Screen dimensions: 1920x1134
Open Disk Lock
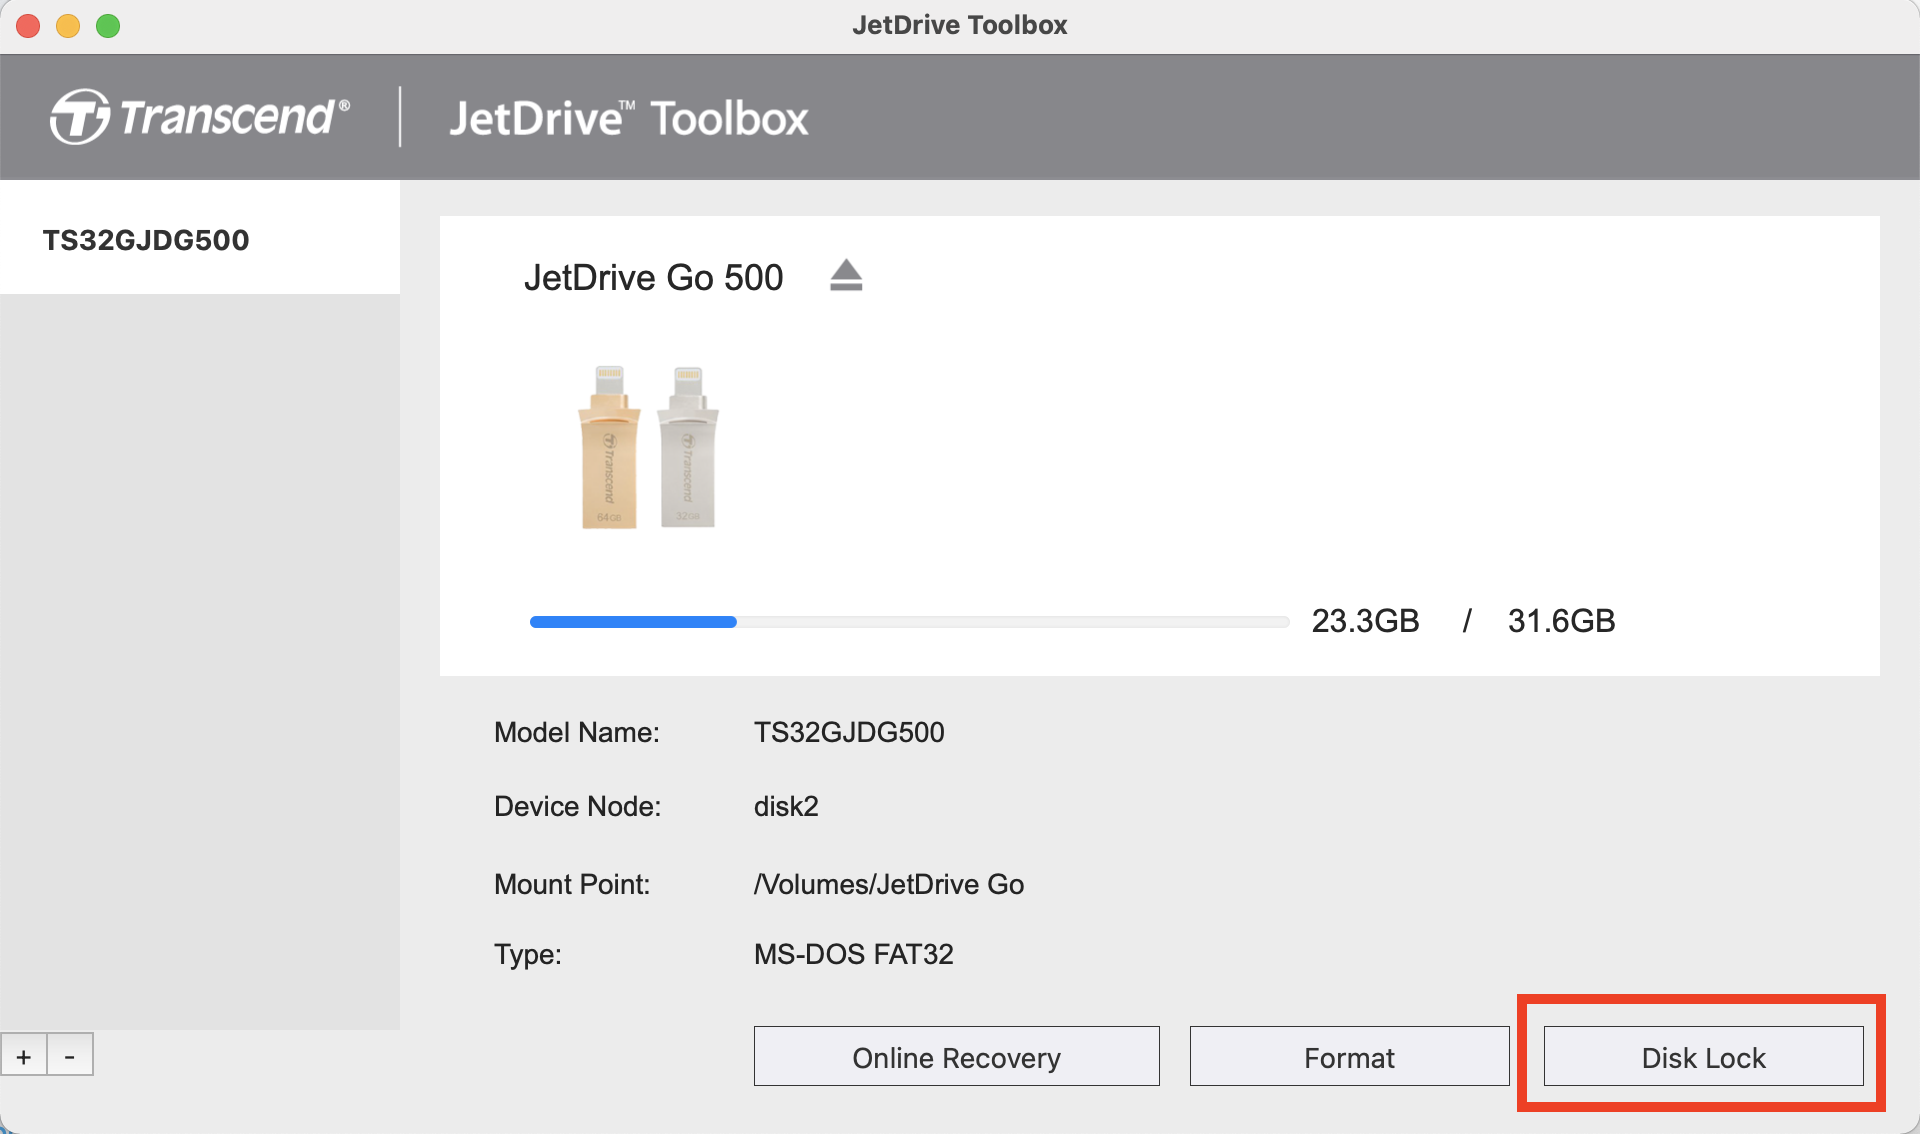pyautogui.click(x=1703, y=1056)
